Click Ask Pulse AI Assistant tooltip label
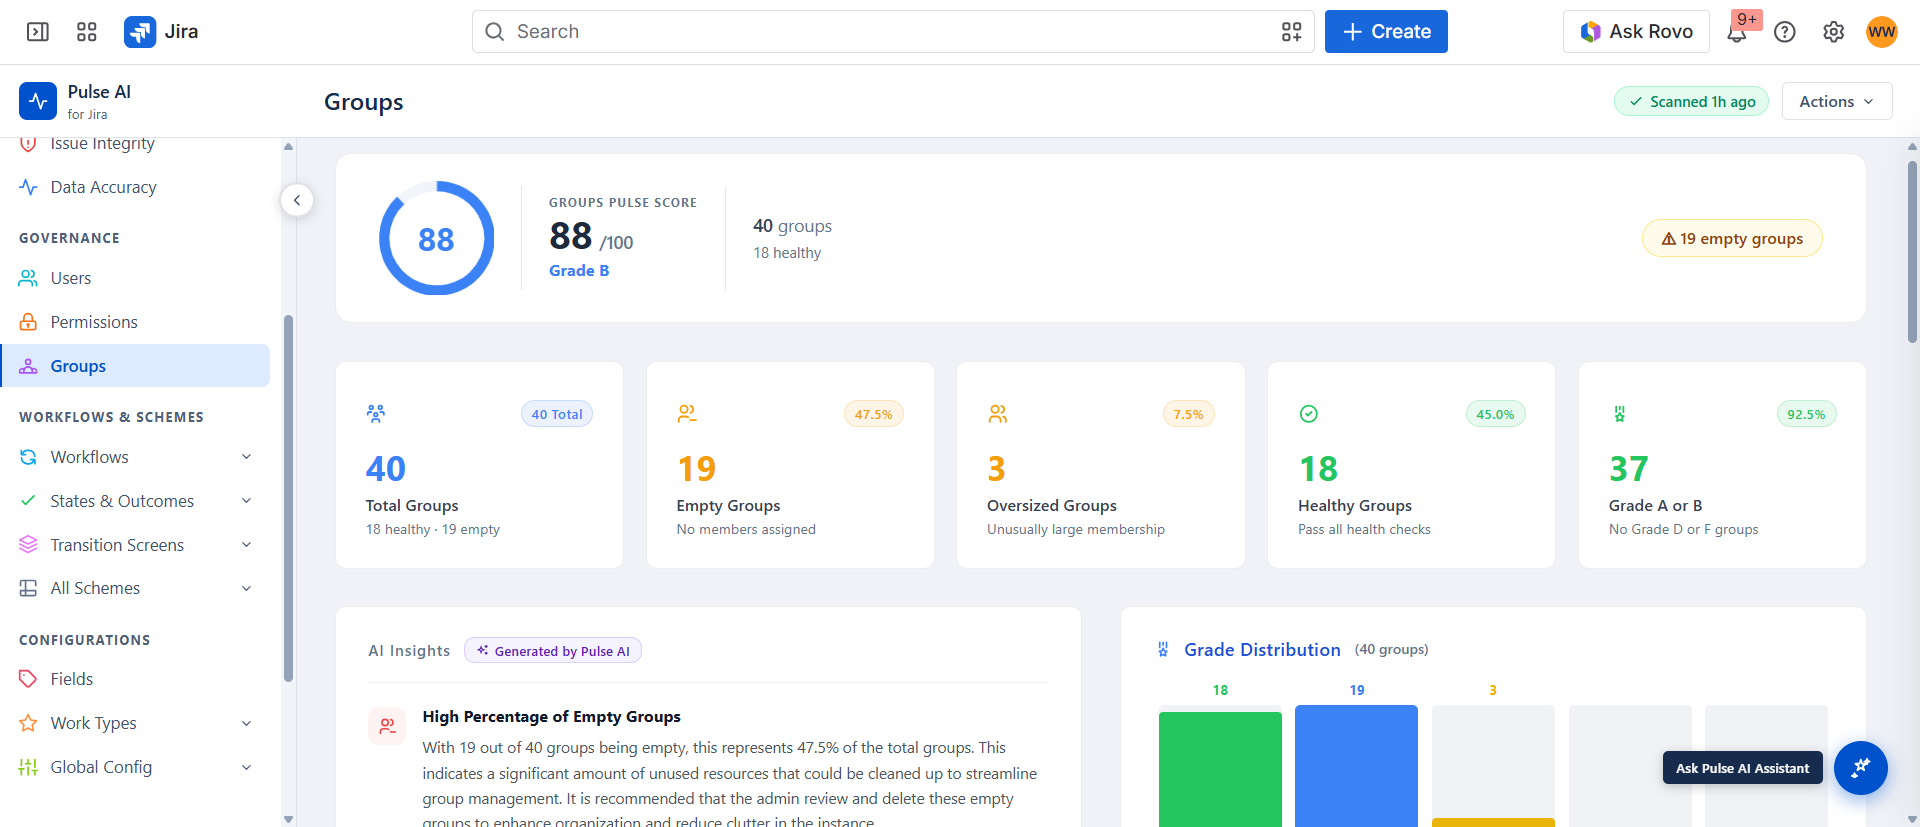The height and width of the screenshot is (827, 1920). pyautogui.click(x=1742, y=768)
